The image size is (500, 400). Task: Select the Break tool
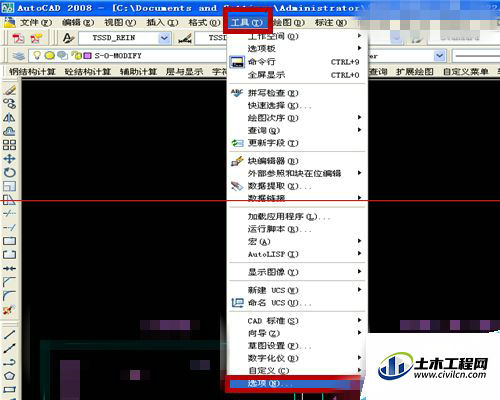[9, 255]
